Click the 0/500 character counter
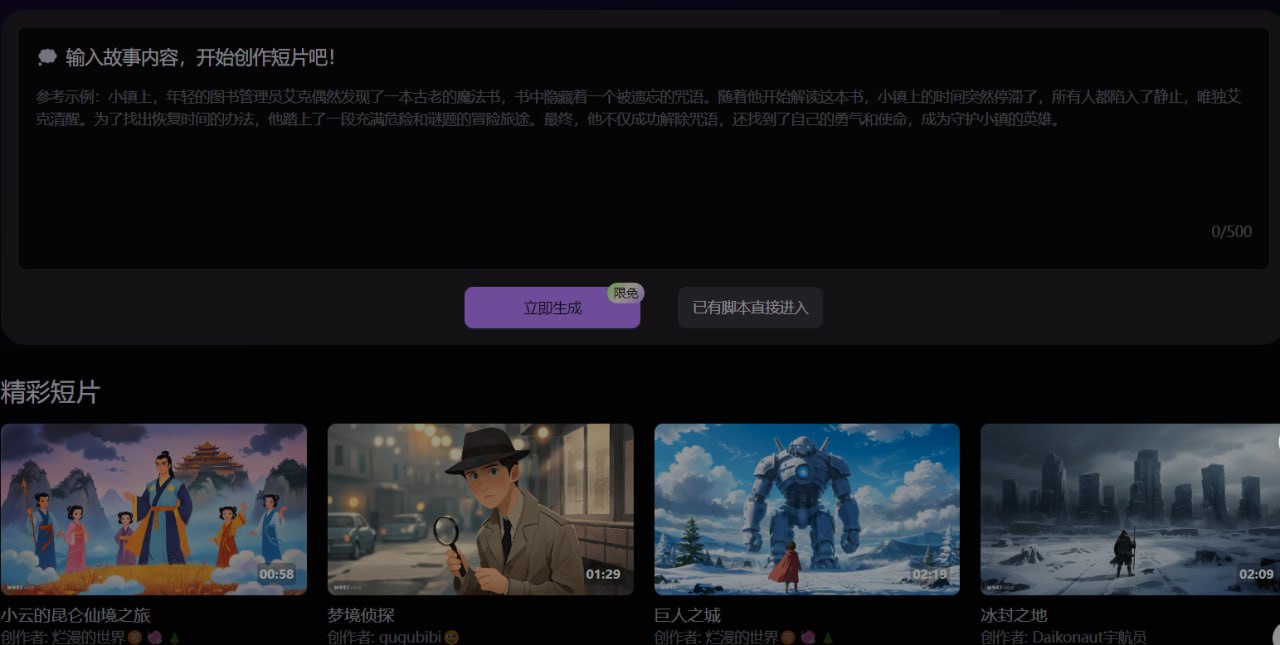 click(1231, 232)
